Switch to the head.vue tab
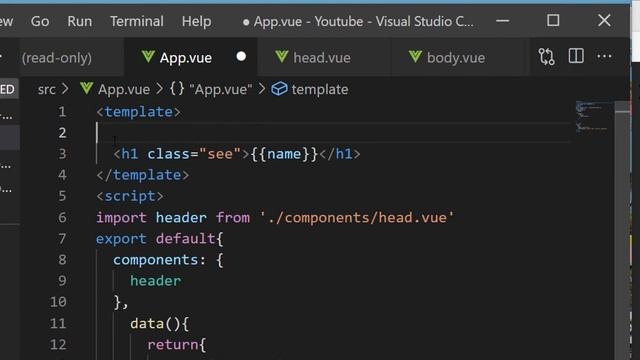Screen dimensions: 640x360 tap(324, 57)
